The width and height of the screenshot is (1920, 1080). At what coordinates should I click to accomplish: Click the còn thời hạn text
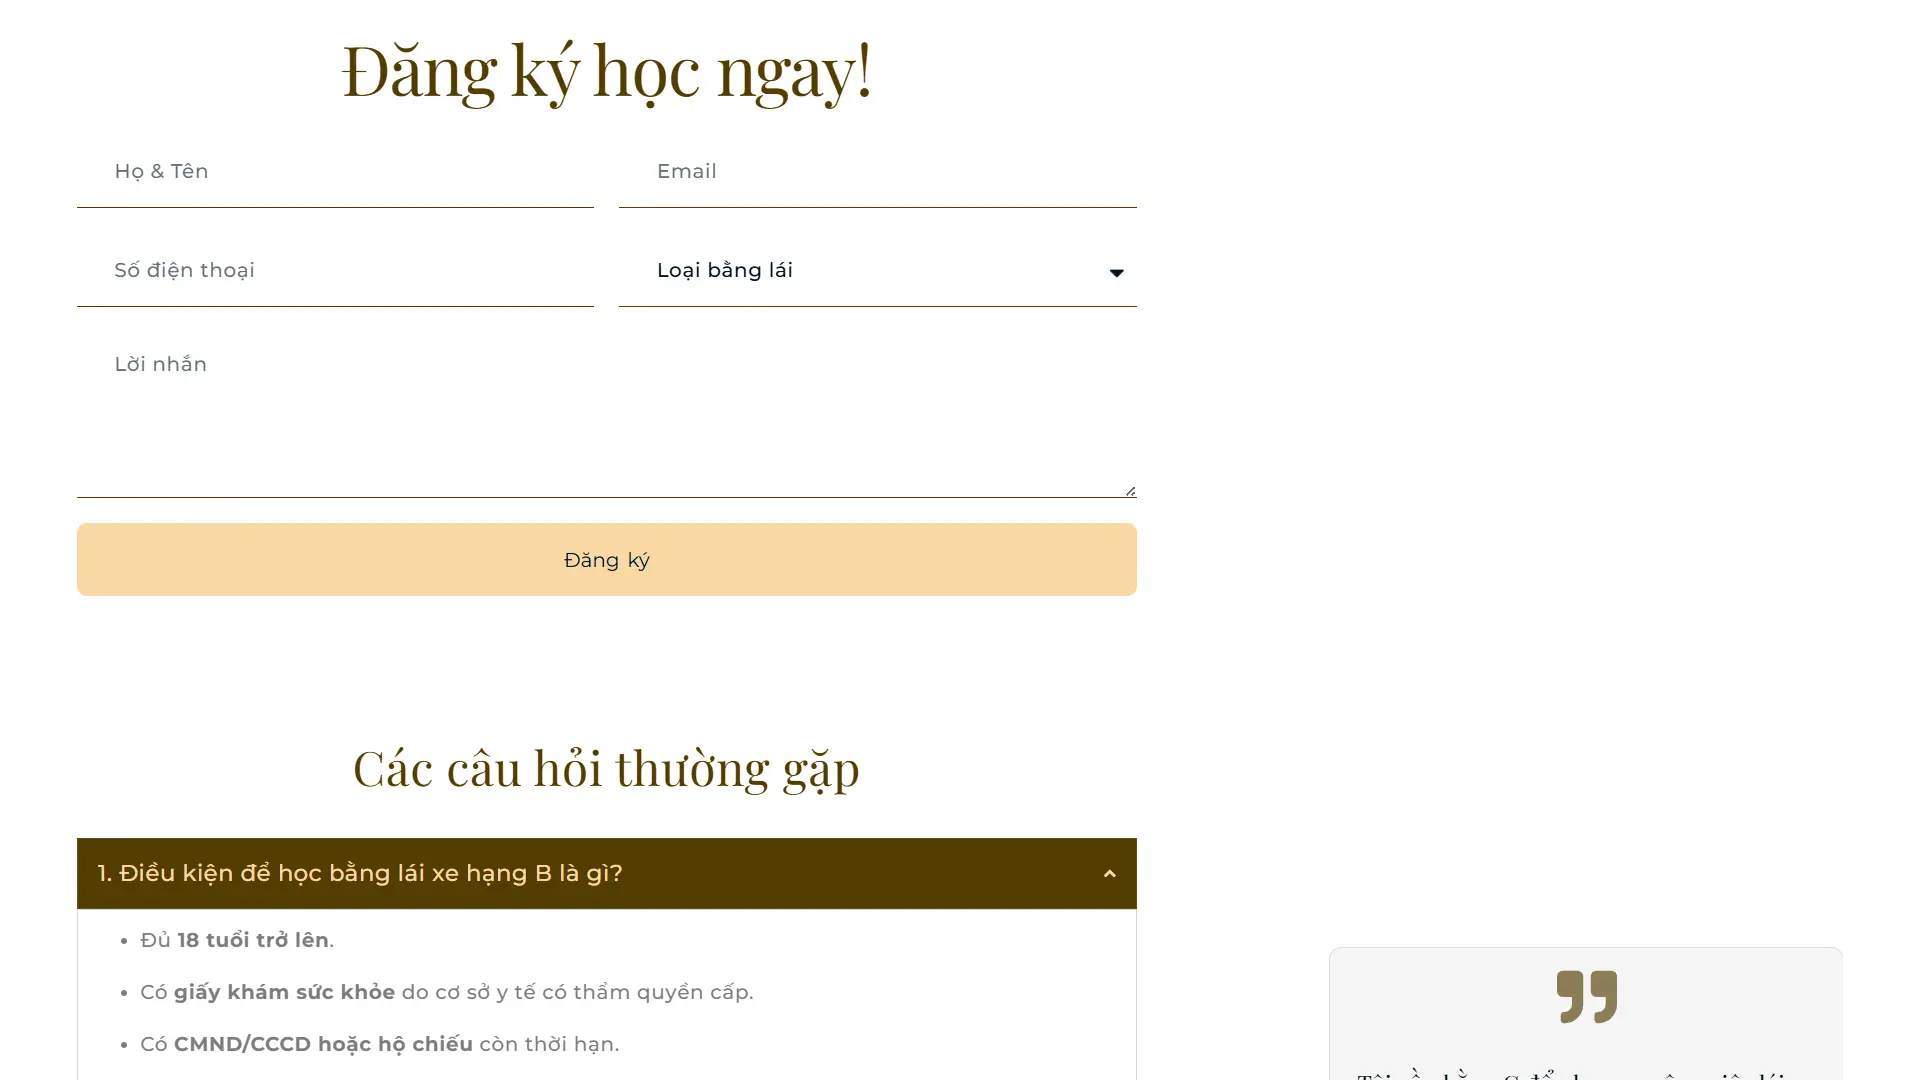[x=549, y=1044]
